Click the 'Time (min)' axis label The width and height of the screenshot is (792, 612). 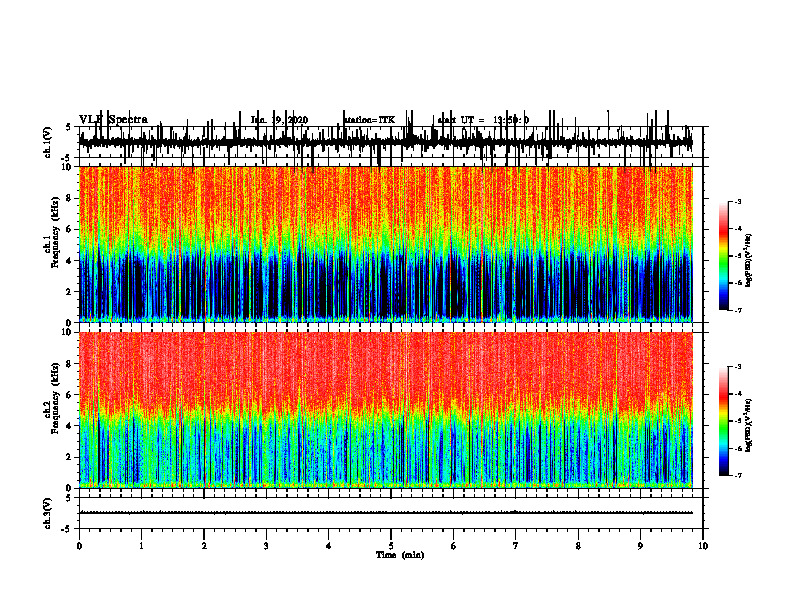(x=400, y=555)
